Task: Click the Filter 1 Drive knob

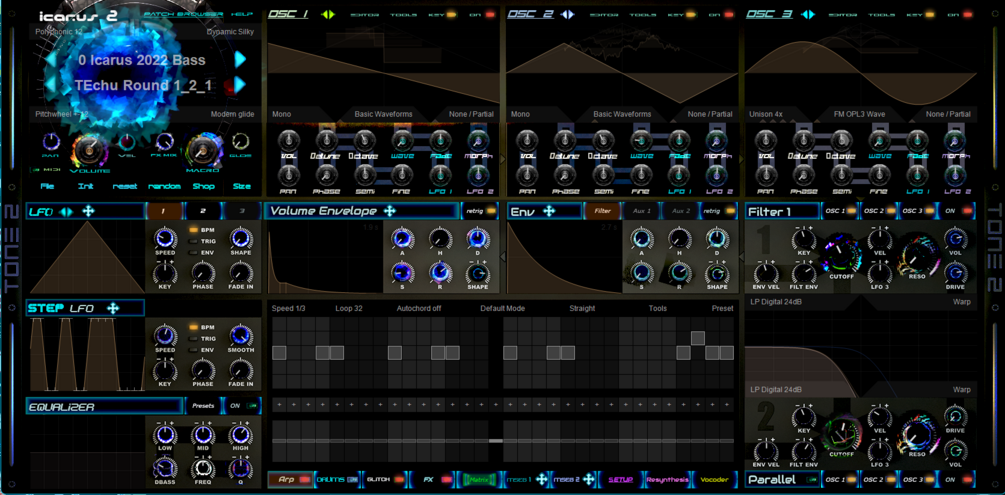Action: pos(956,273)
